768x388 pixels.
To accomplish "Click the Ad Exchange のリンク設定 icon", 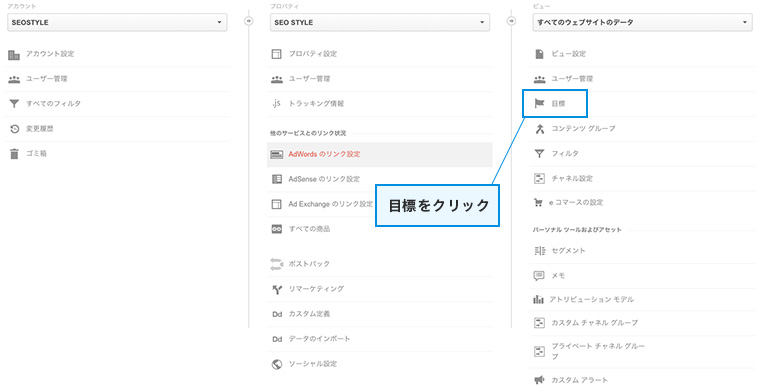I will click(277, 204).
